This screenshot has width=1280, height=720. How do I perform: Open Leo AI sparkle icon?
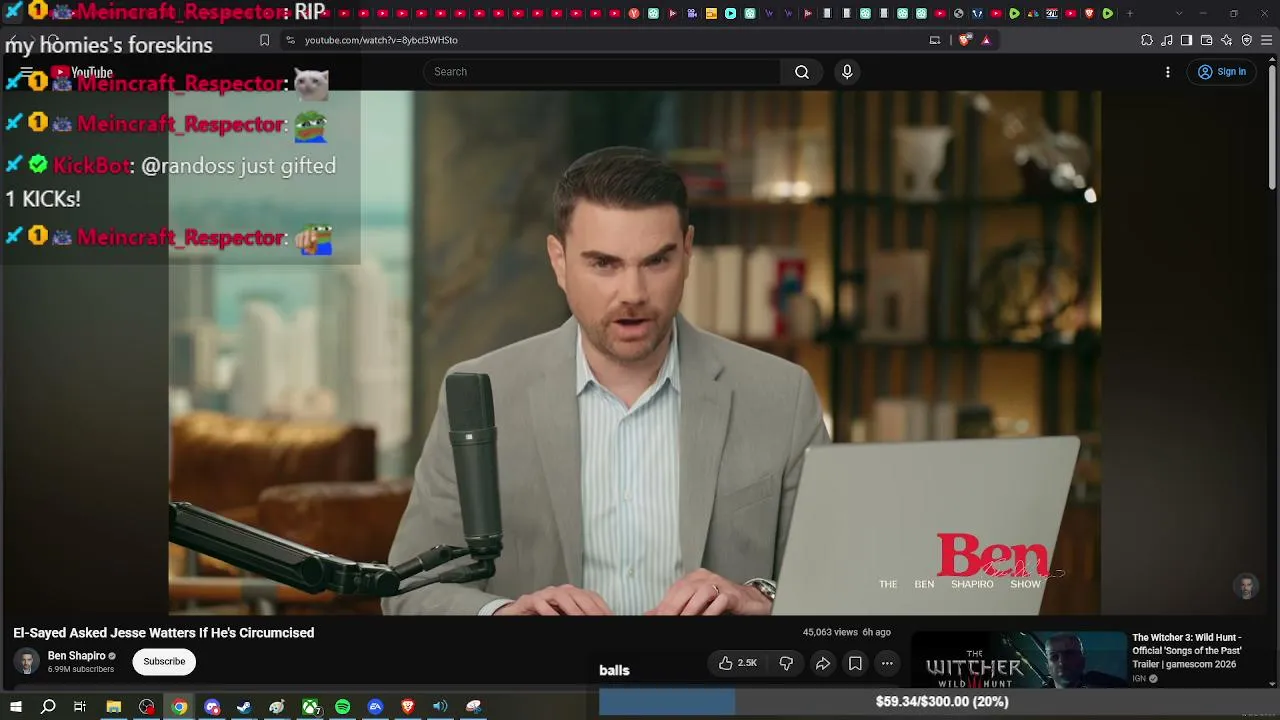pos(1226,40)
